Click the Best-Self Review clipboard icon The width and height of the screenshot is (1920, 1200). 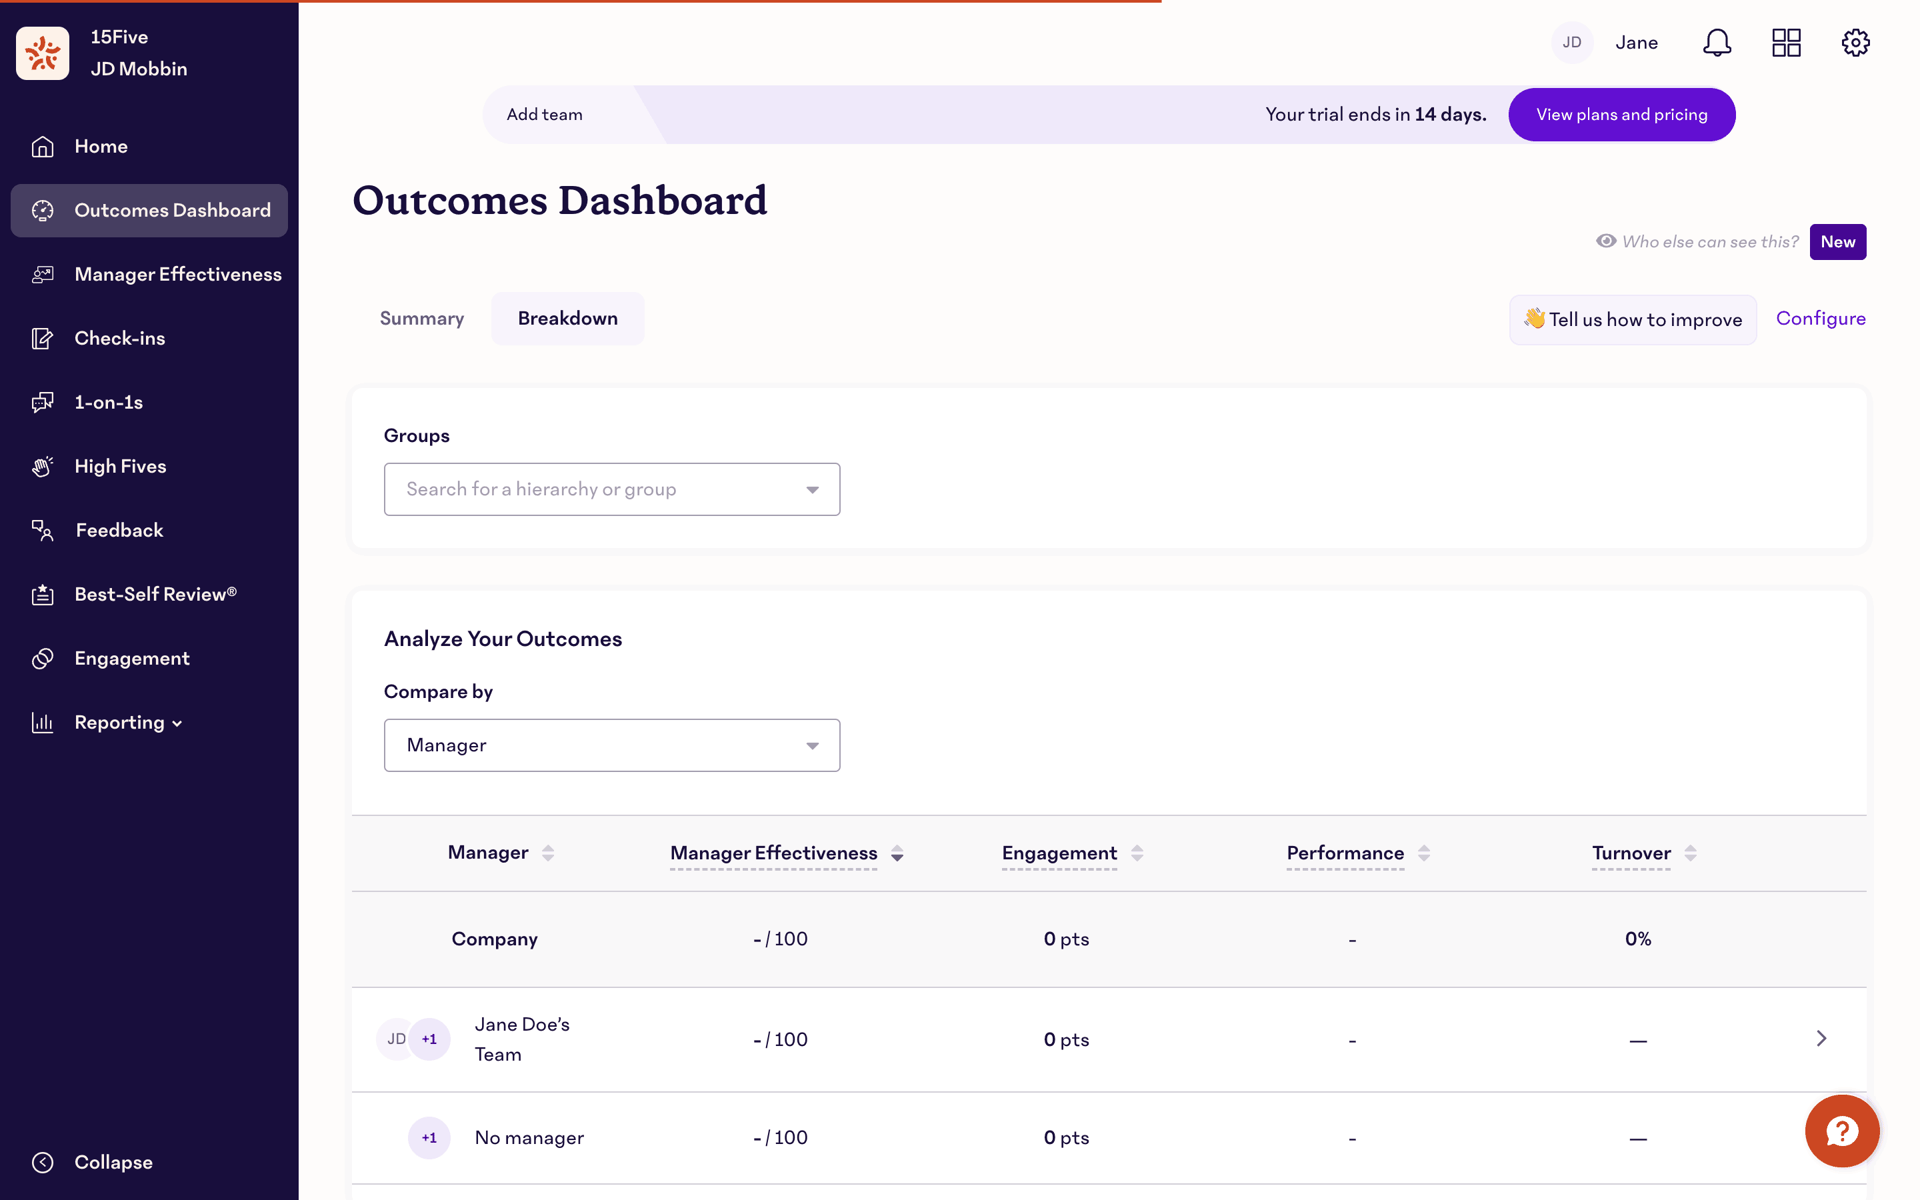42,594
